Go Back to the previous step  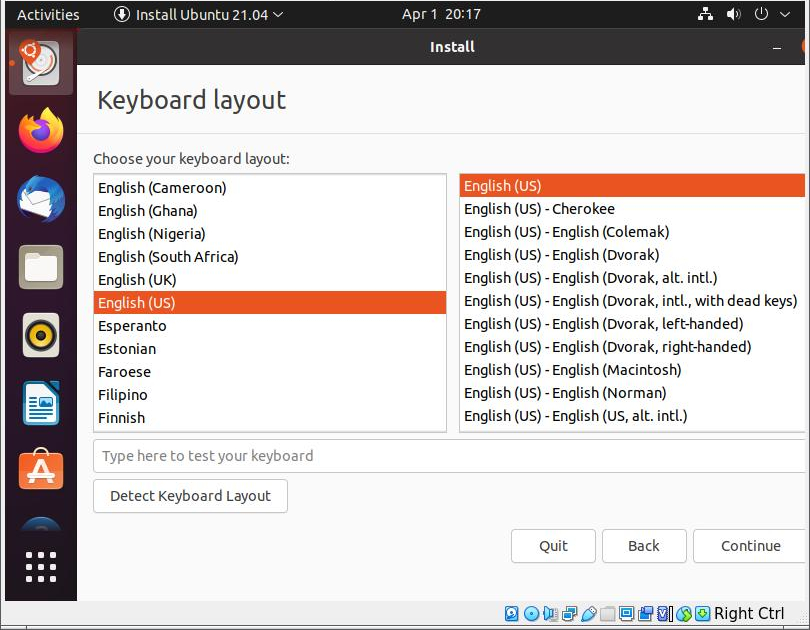point(643,546)
